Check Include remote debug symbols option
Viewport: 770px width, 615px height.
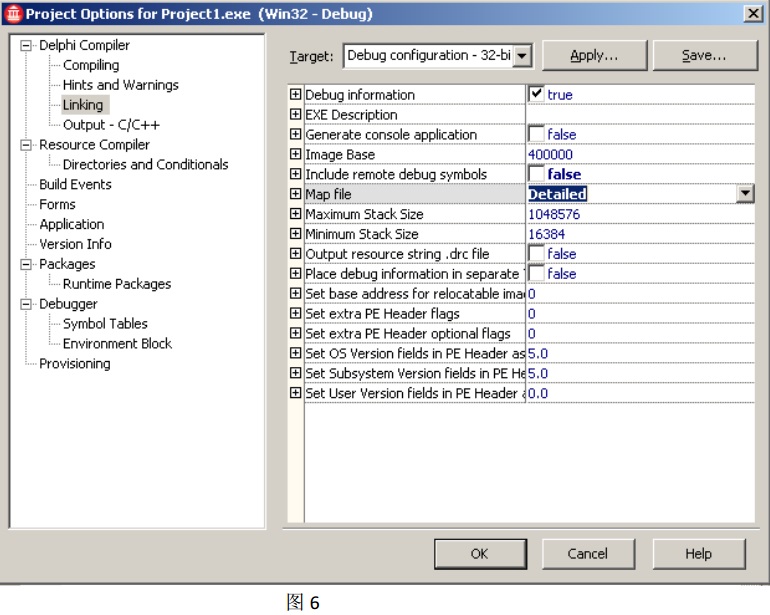point(536,174)
